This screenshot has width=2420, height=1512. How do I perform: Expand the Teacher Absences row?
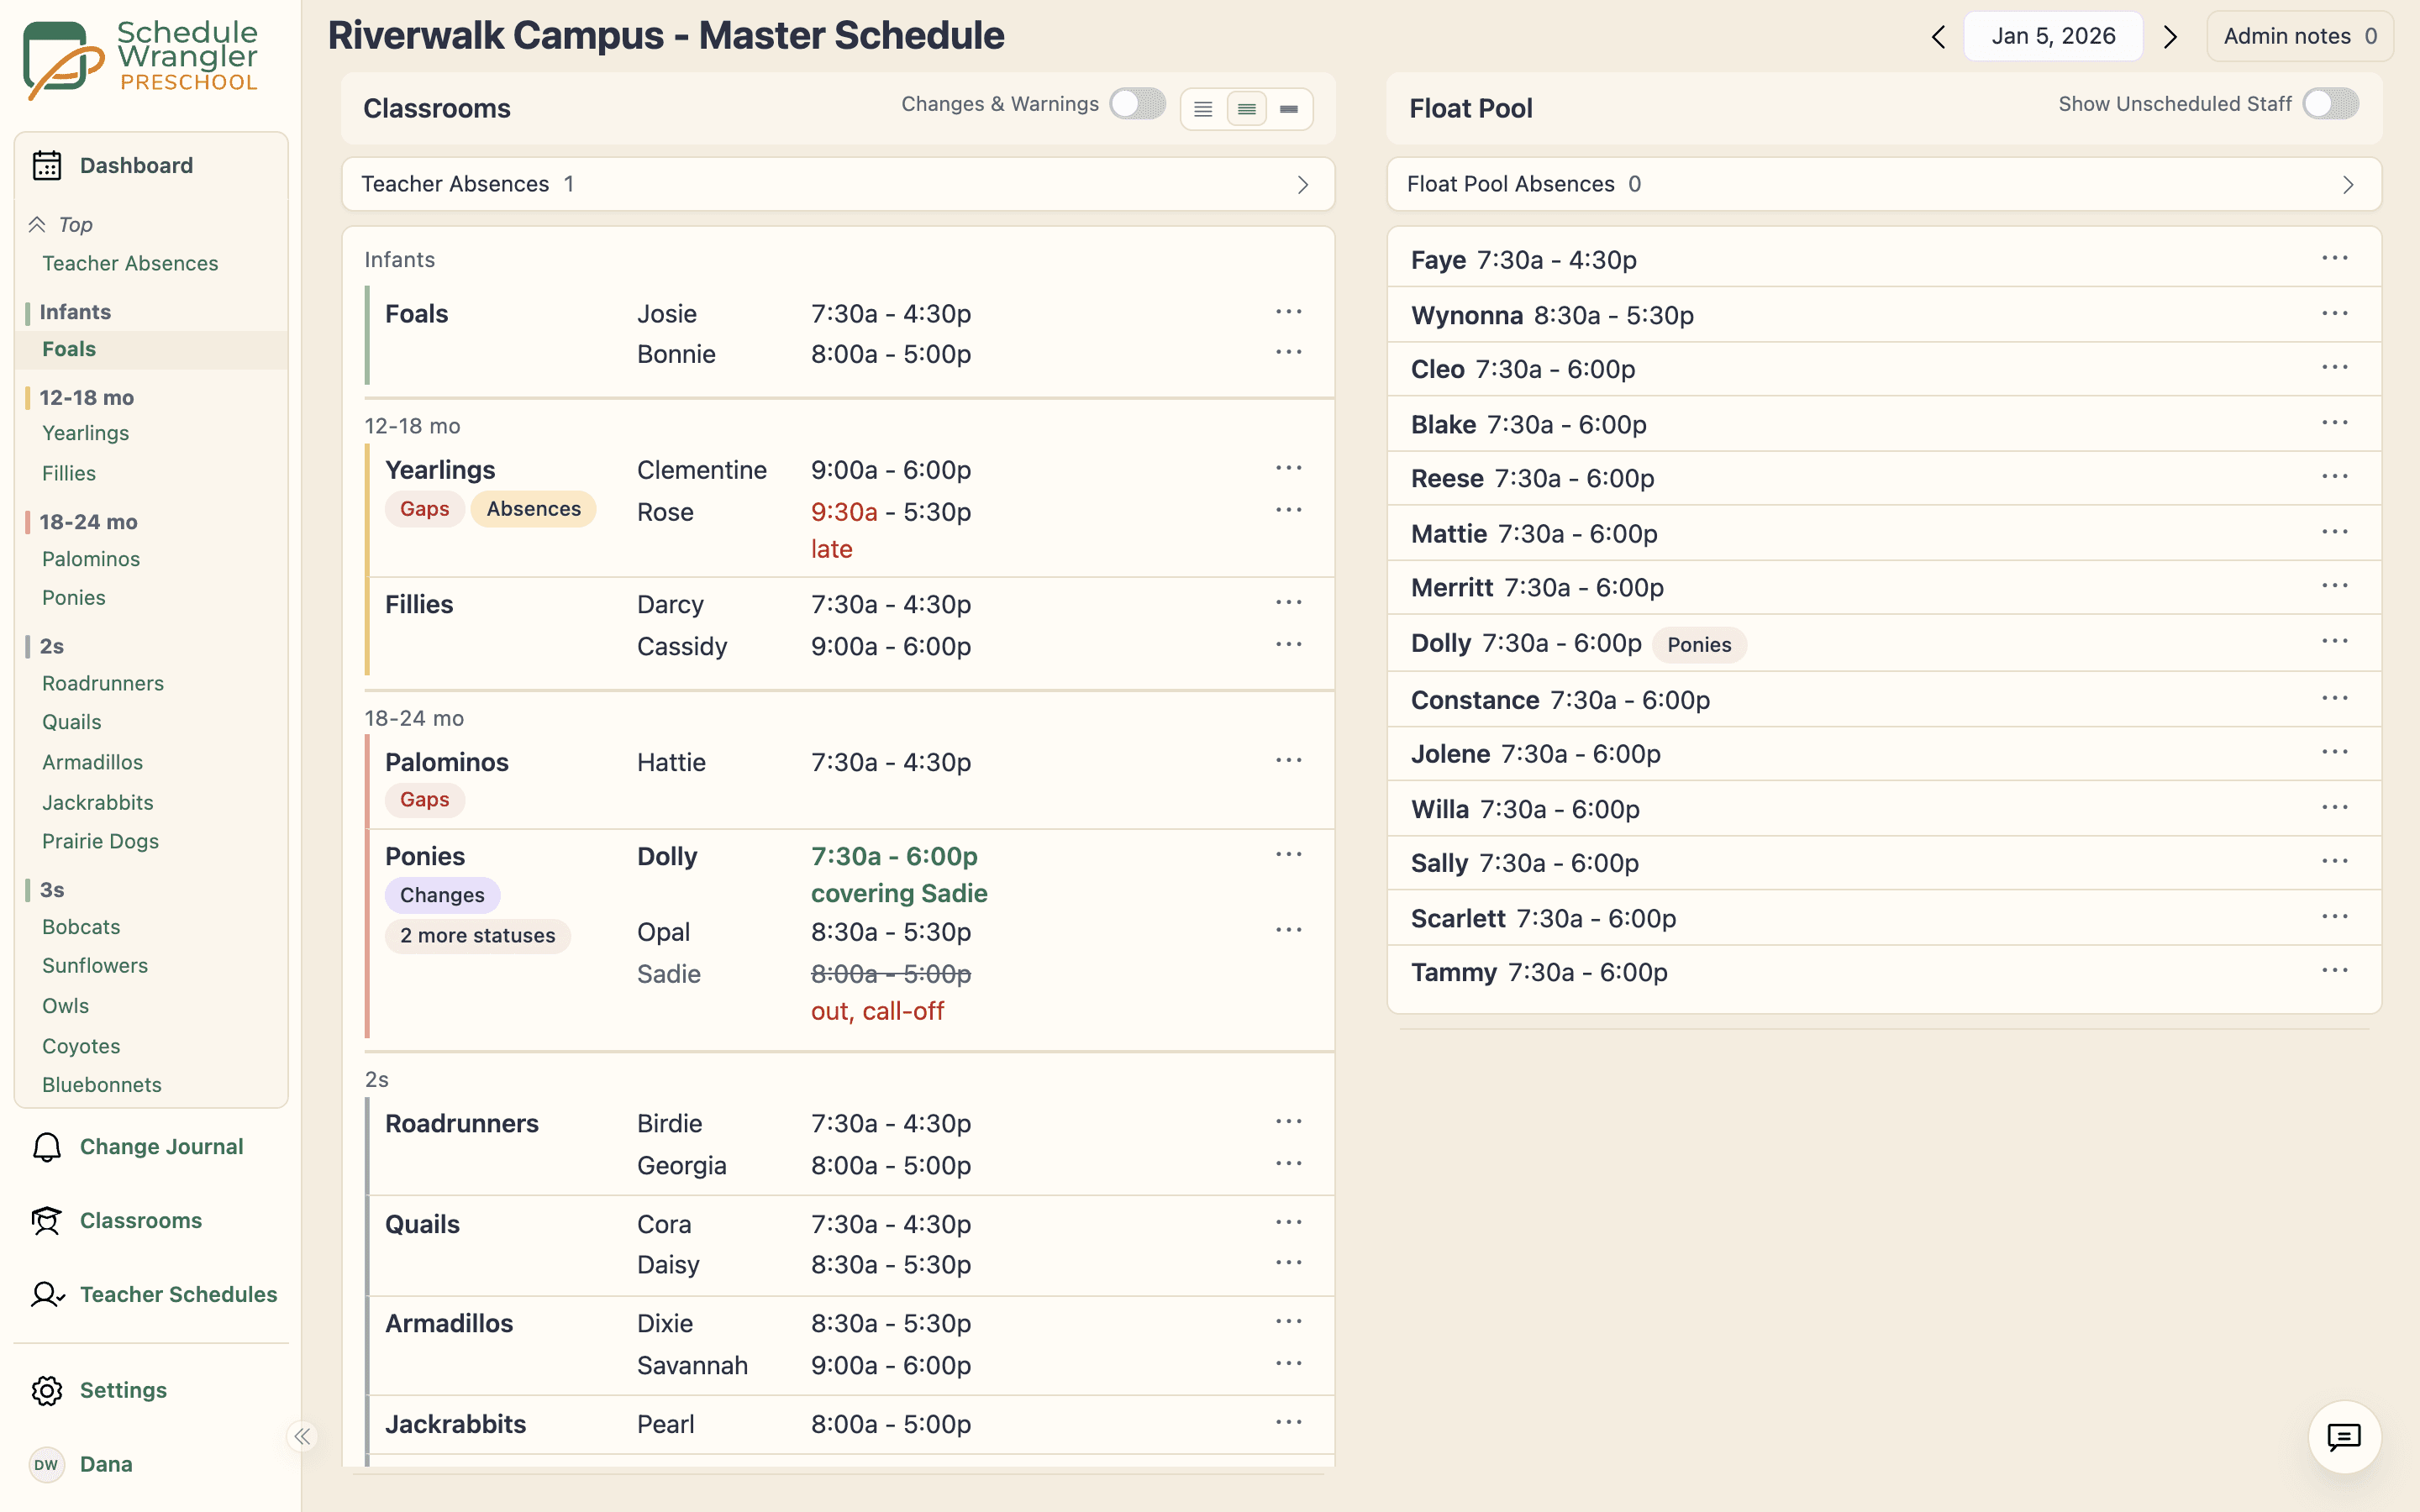[838, 184]
